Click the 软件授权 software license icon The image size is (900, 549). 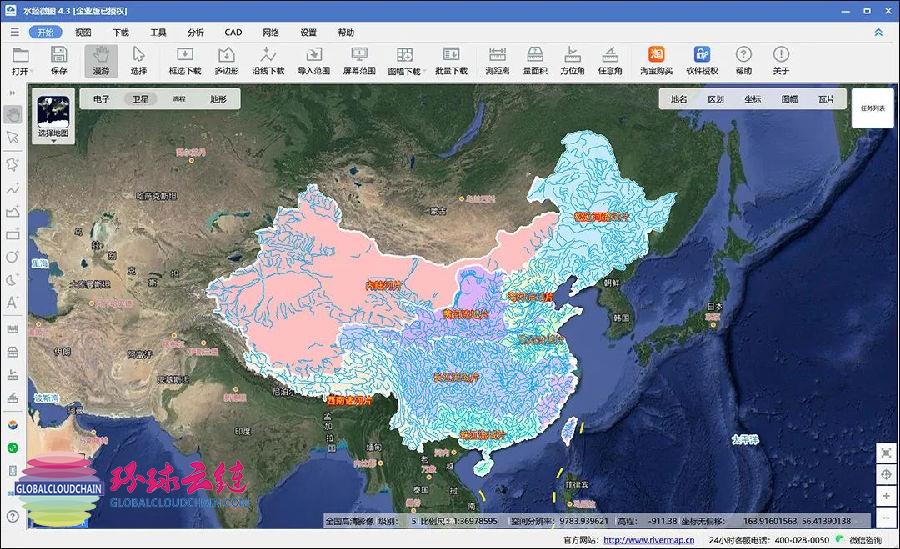click(702, 60)
